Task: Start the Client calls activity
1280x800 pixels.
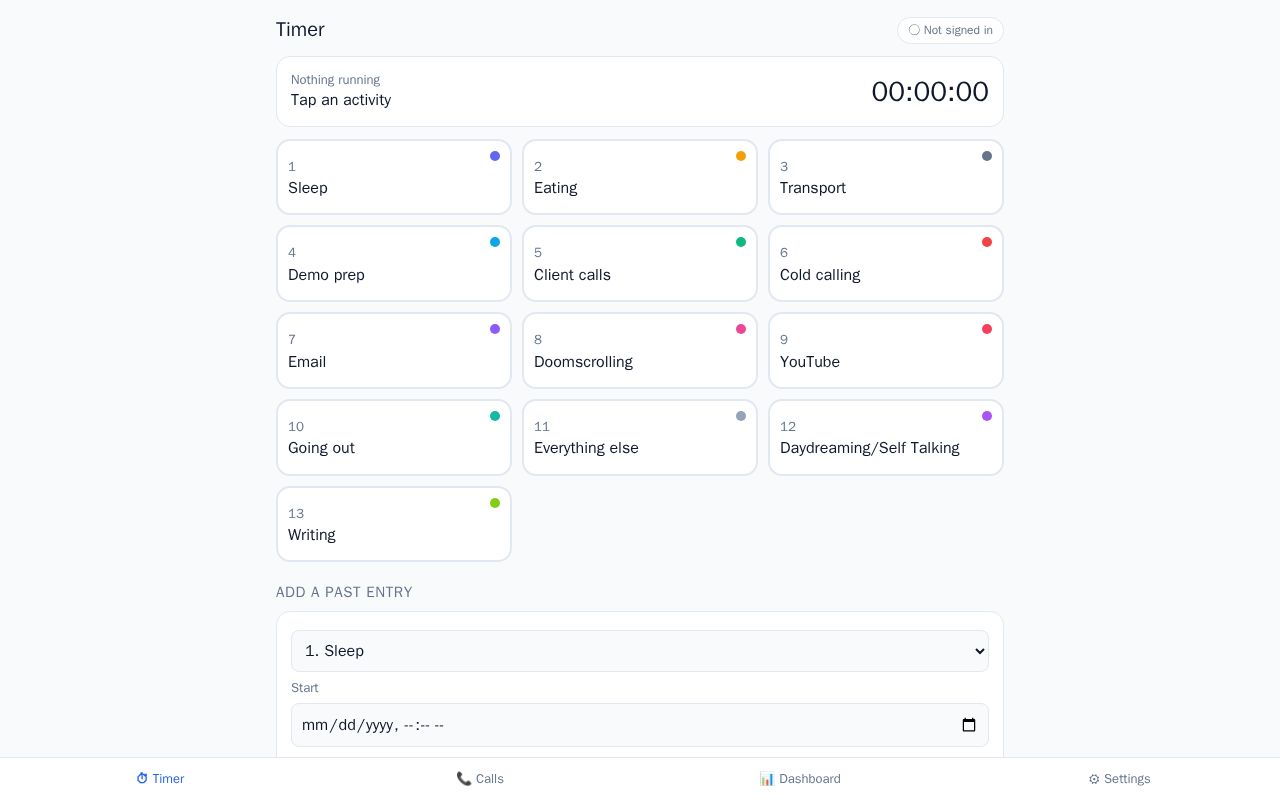Action: (640, 264)
